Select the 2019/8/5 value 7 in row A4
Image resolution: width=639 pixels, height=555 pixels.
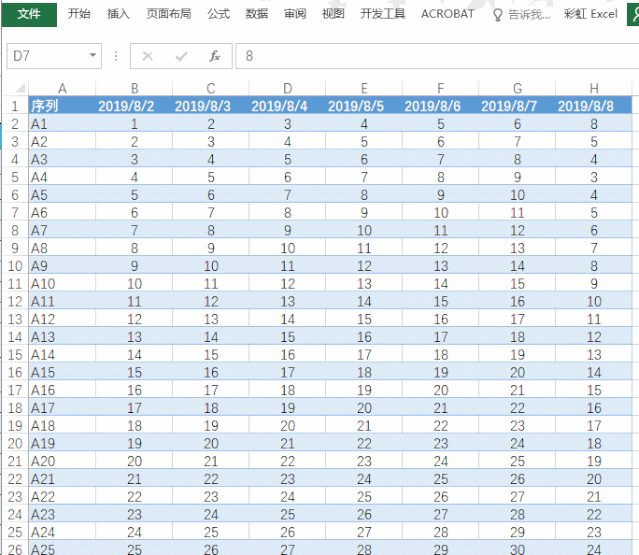click(x=364, y=177)
